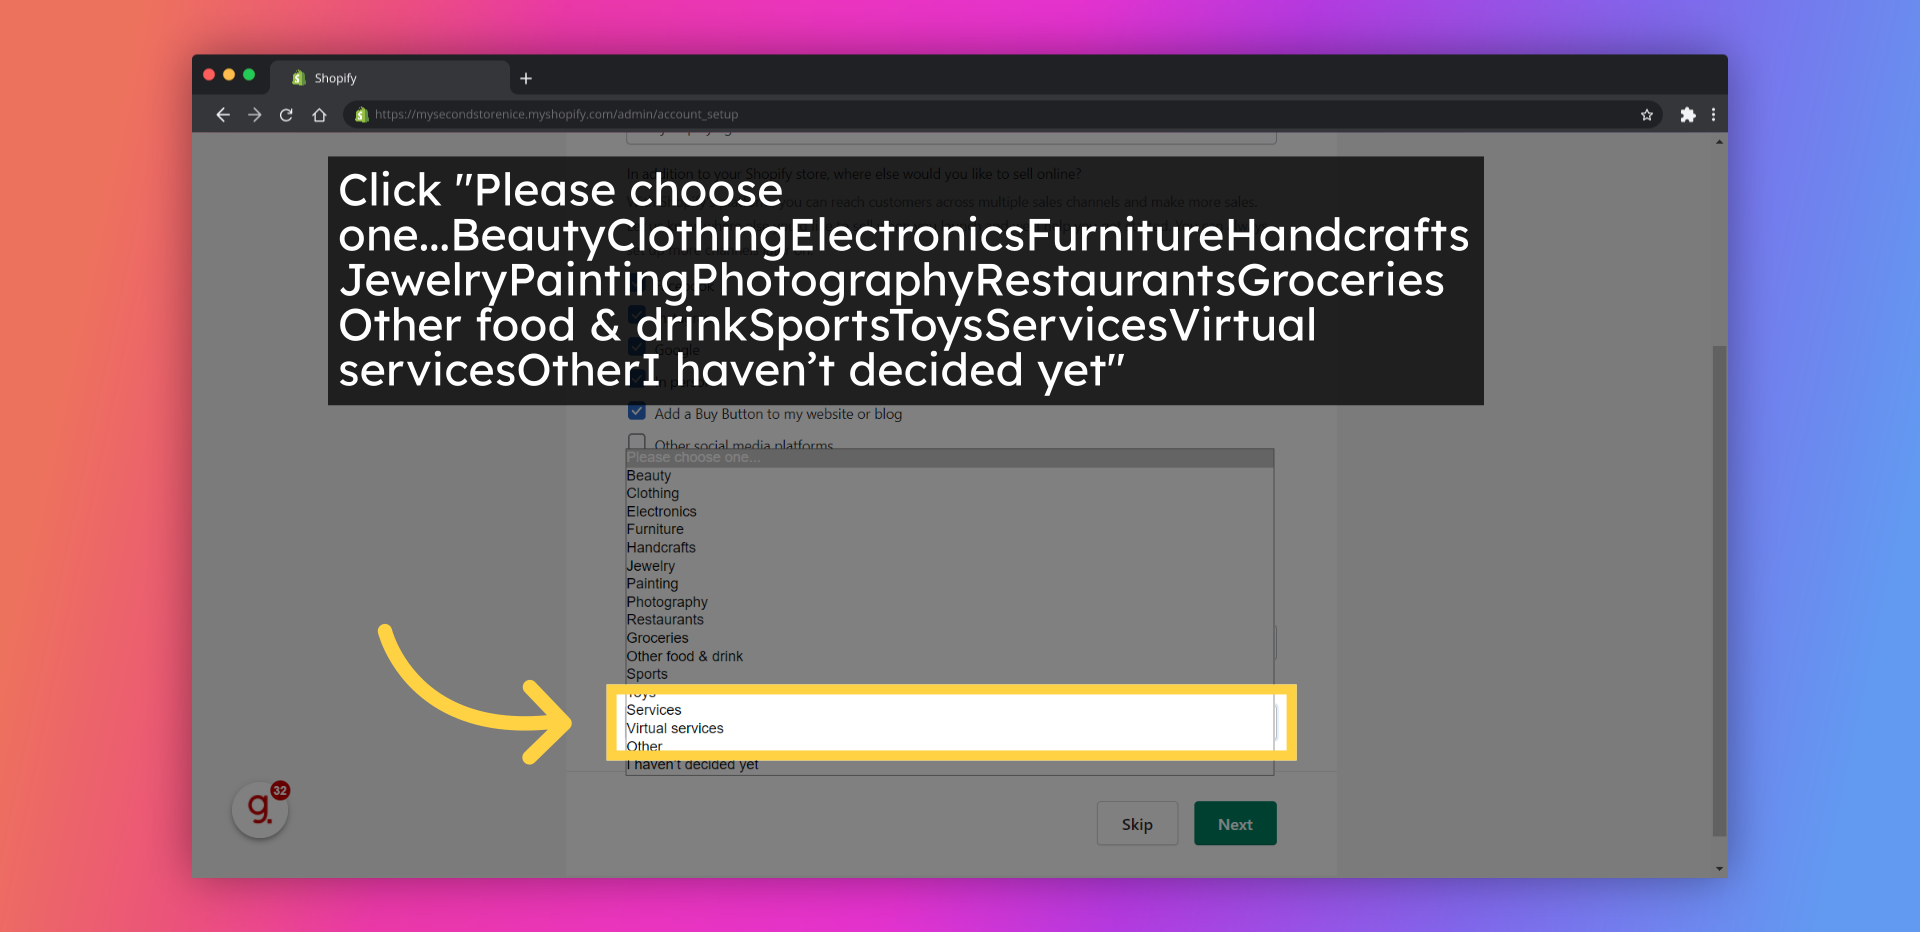Uncheck Add a Buy Button to my website
This screenshot has height=932, width=1920.
(637, 411)
